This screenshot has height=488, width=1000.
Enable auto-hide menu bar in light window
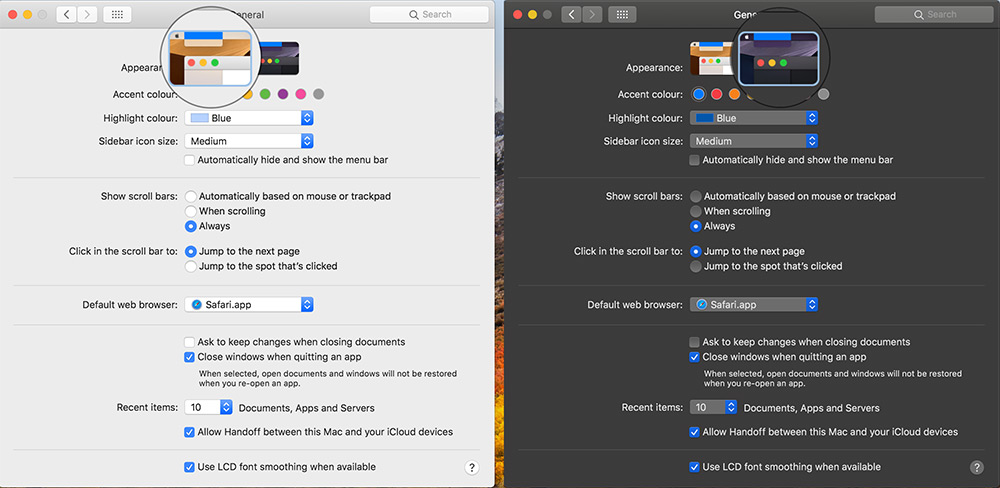point(189,160)
